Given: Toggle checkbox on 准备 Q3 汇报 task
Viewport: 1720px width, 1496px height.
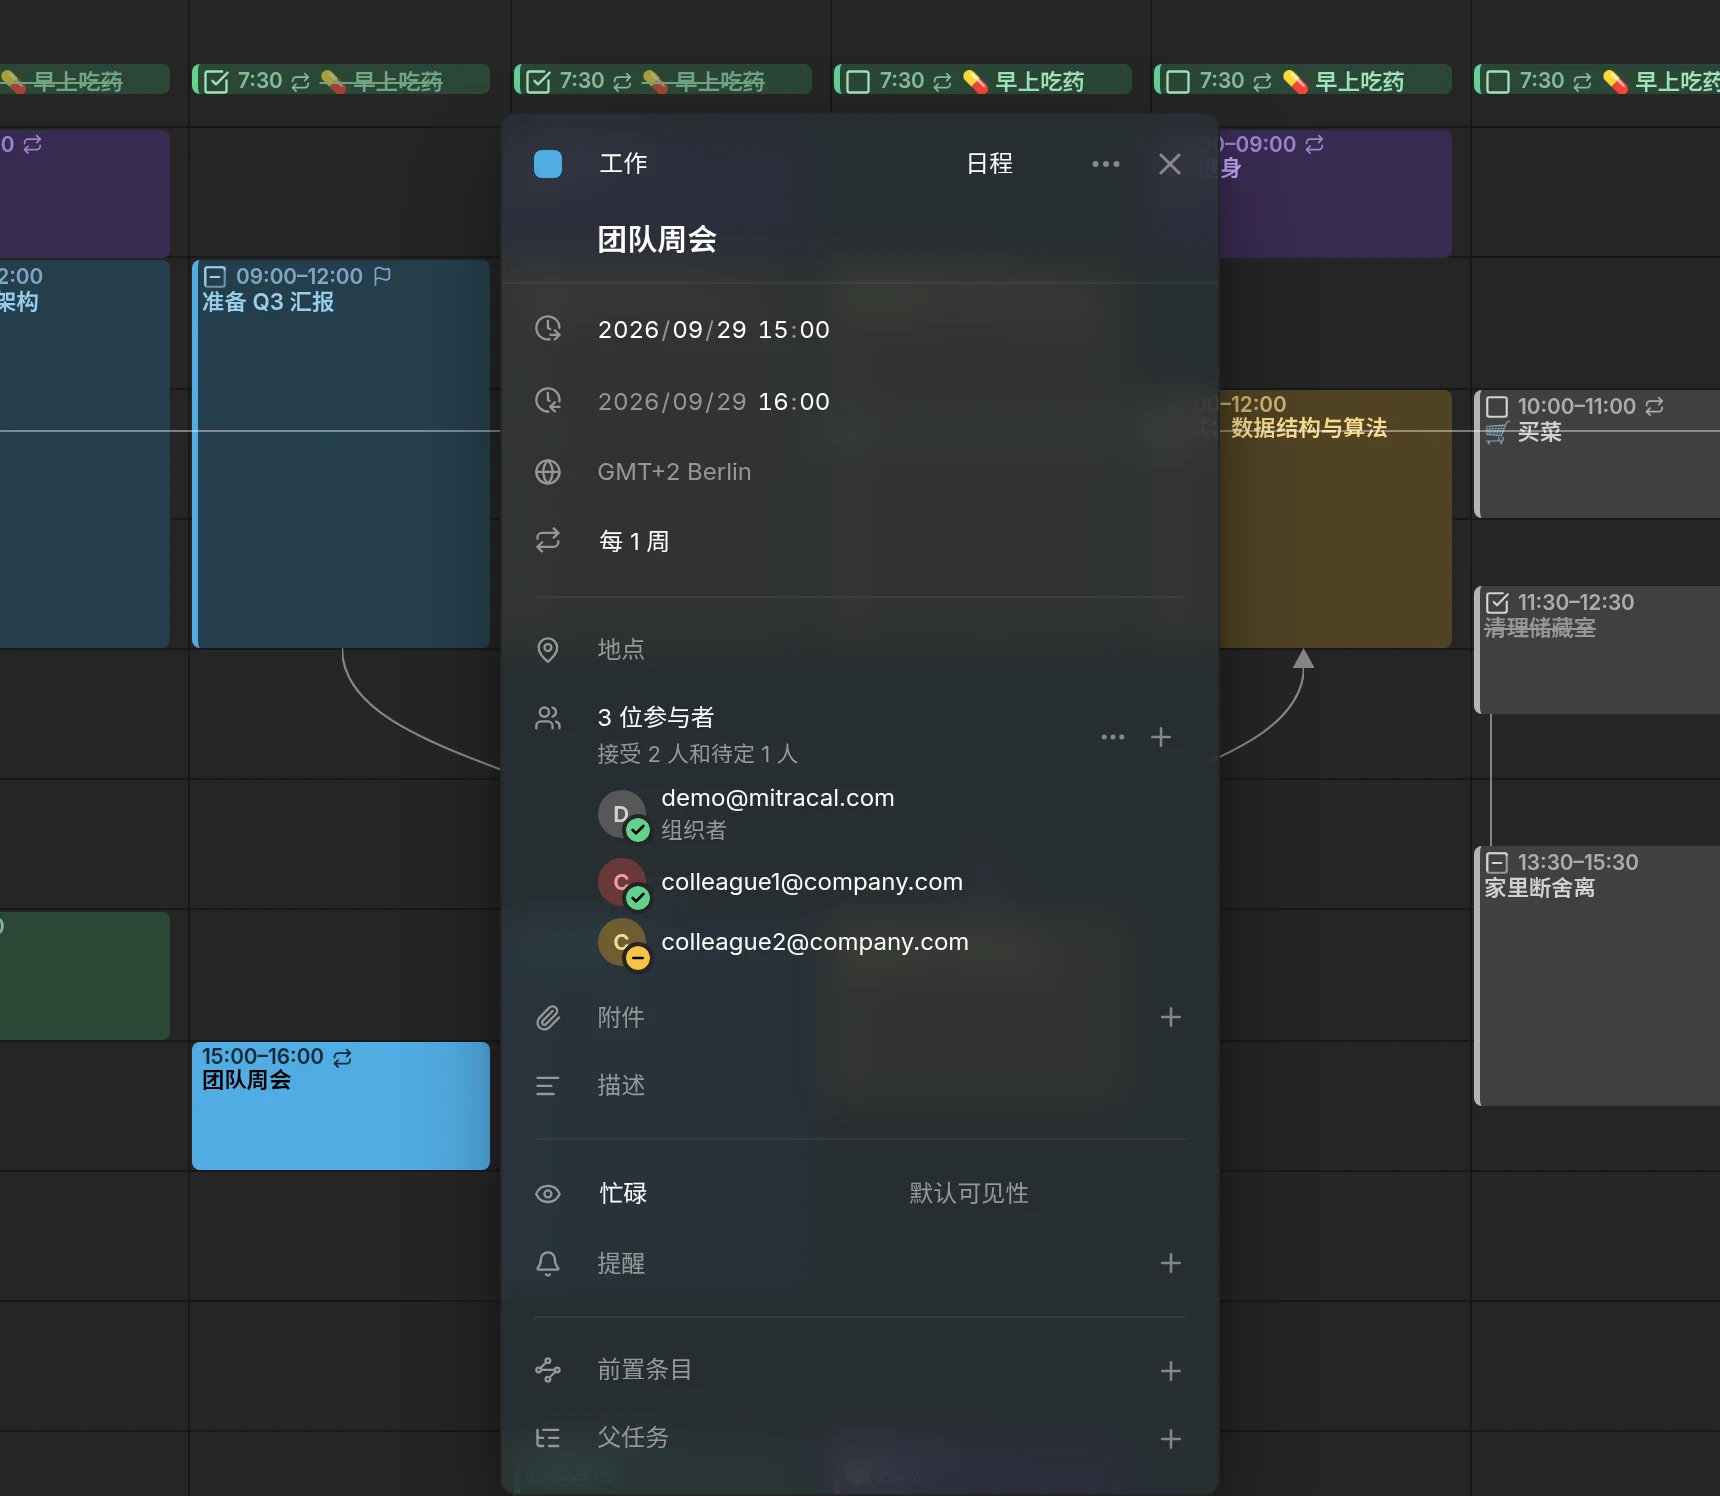Looking at the screenshot, I should (x=215, y=276).
